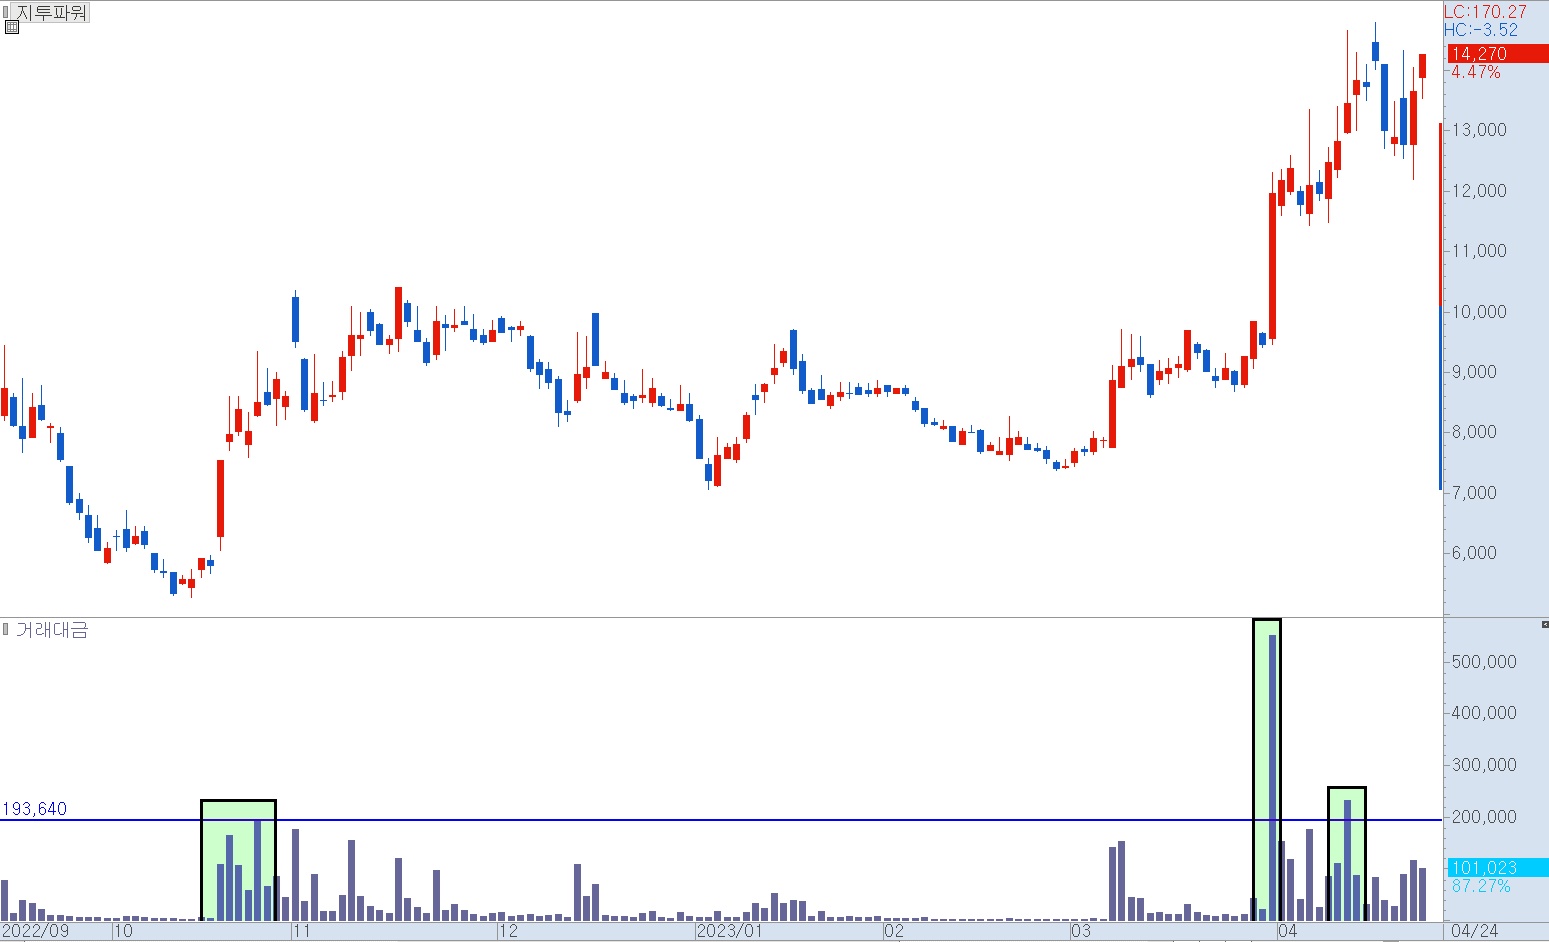
Task: Click the gray handle beside 거래대금 label
Action: point(6,630)
